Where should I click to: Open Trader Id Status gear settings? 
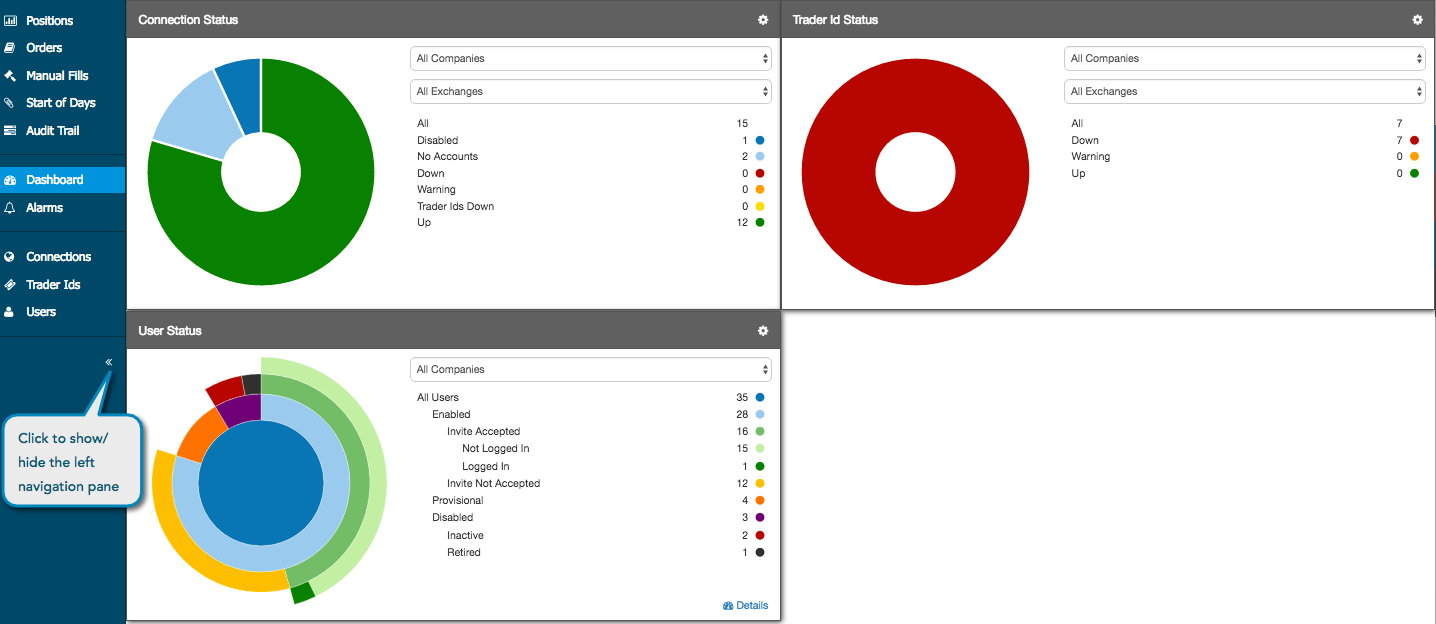click(x=1417, y=20)
